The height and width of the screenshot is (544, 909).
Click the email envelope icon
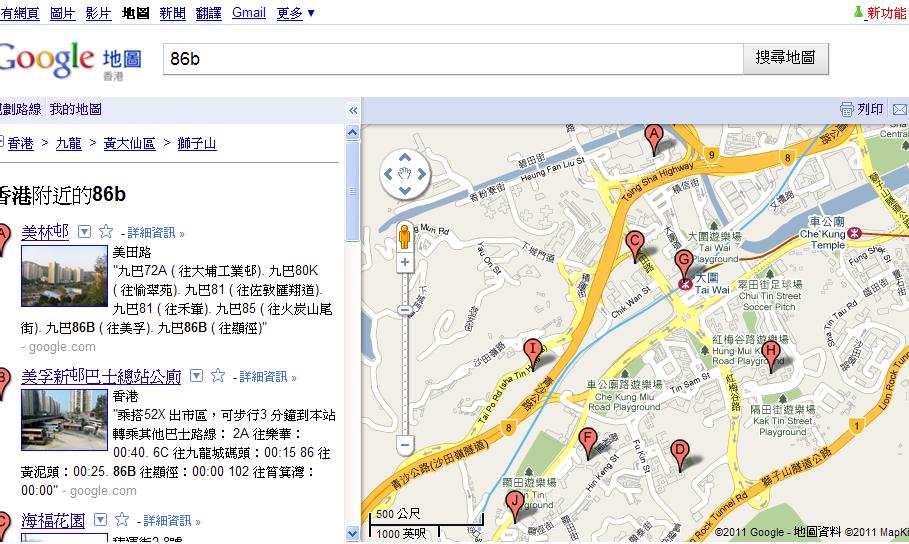pos(900,110)
